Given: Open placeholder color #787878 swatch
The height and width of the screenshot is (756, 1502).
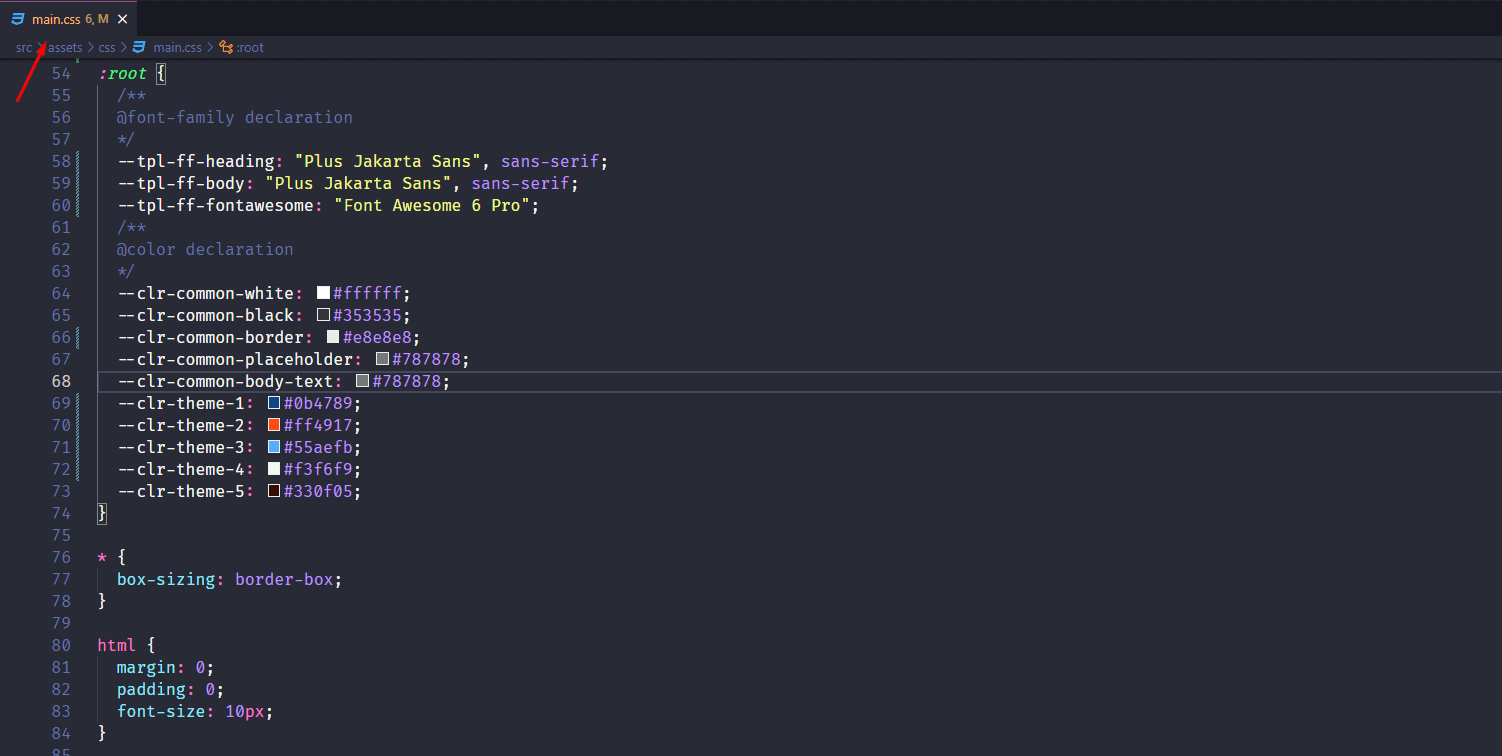Looking at the screenshot, I should [382, 359].
